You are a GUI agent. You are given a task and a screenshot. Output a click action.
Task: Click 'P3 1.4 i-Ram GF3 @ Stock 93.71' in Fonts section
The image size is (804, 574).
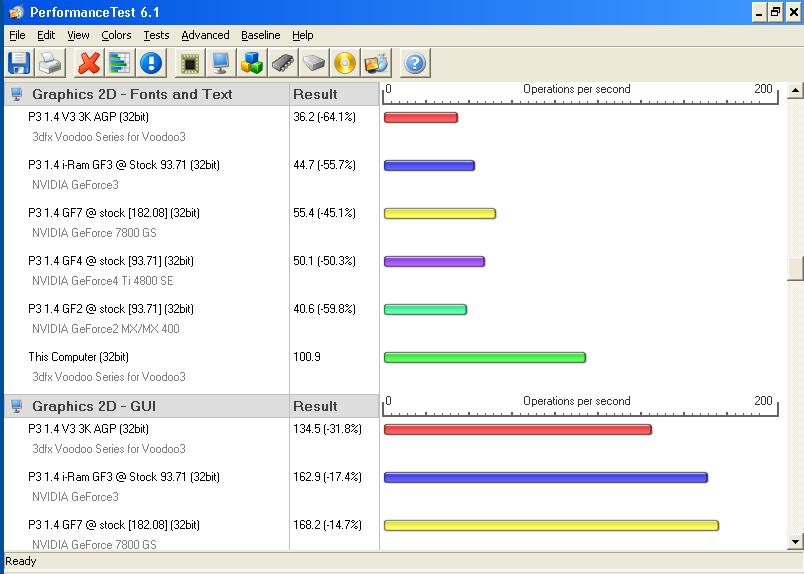coord(124,165)
